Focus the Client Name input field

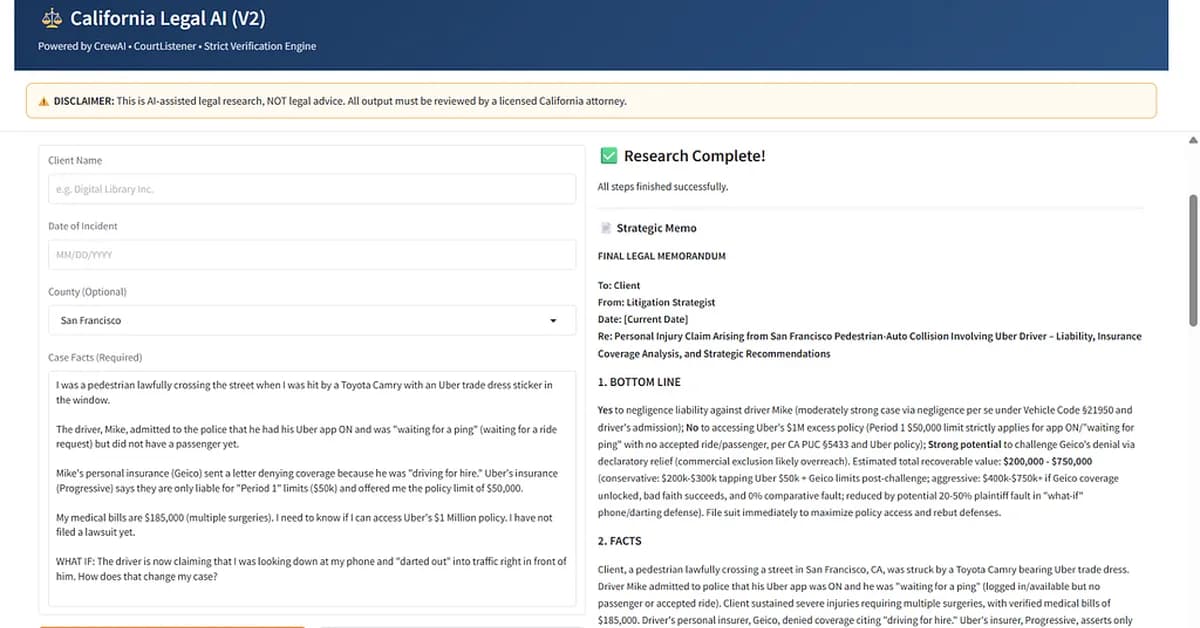311,189
